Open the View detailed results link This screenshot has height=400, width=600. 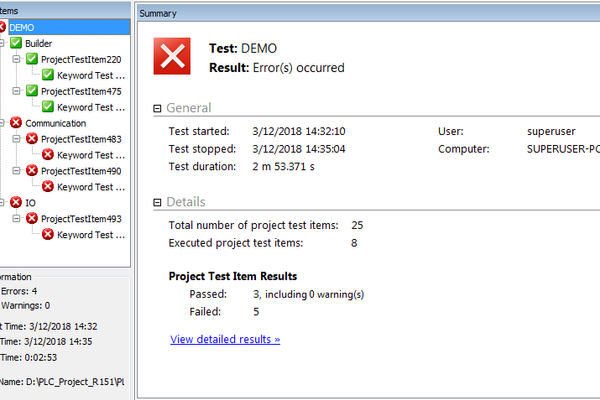click(x=225, y=340)
